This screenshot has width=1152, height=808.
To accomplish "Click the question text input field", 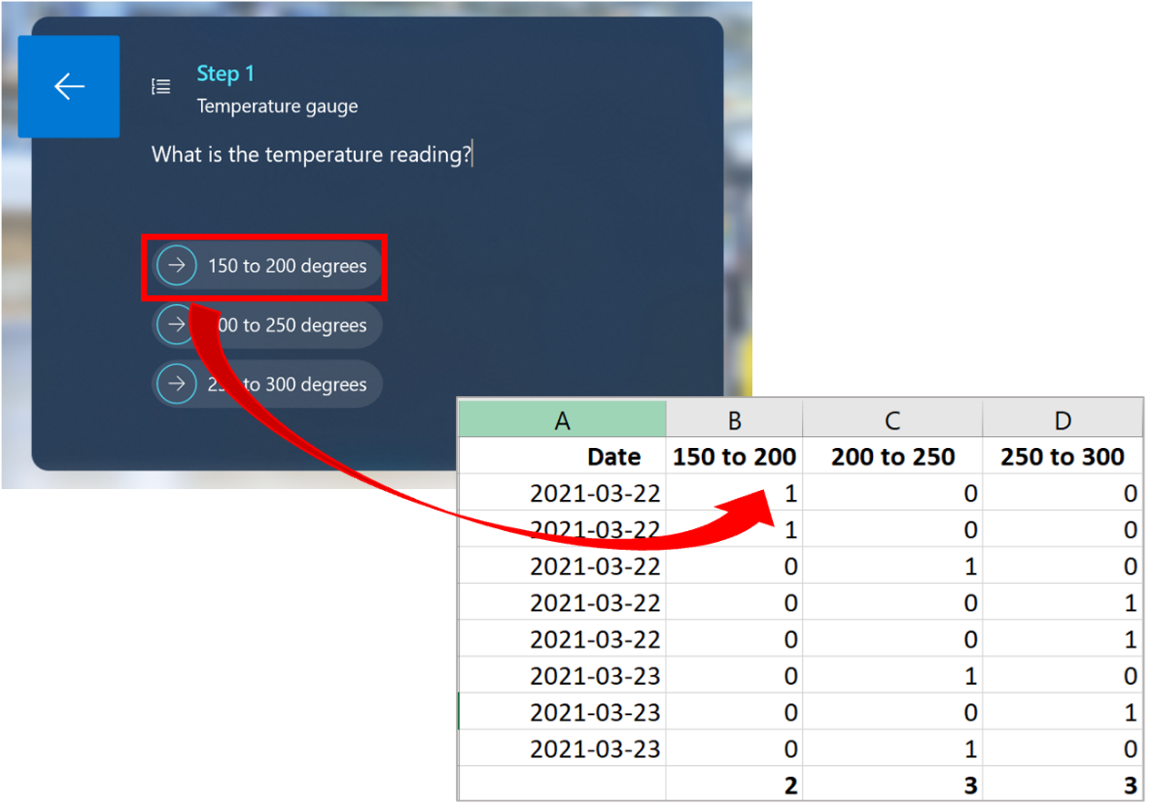I will (x=313, y=154).
